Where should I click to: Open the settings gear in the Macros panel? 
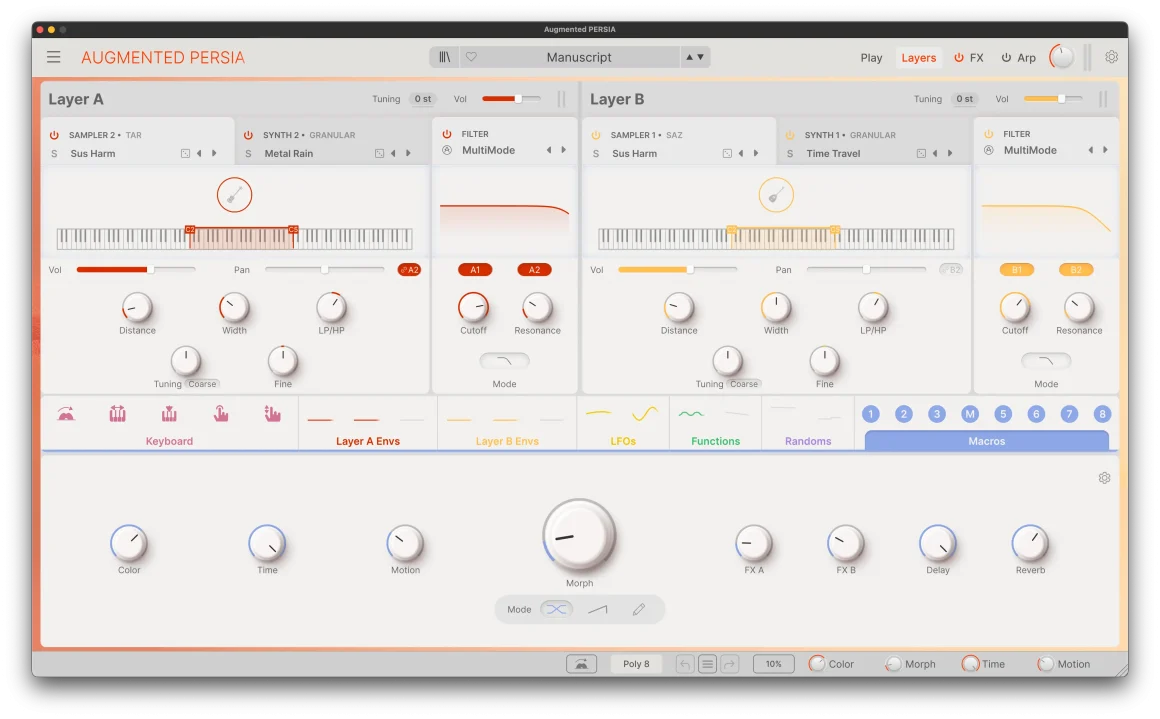tap(1104, 478)
